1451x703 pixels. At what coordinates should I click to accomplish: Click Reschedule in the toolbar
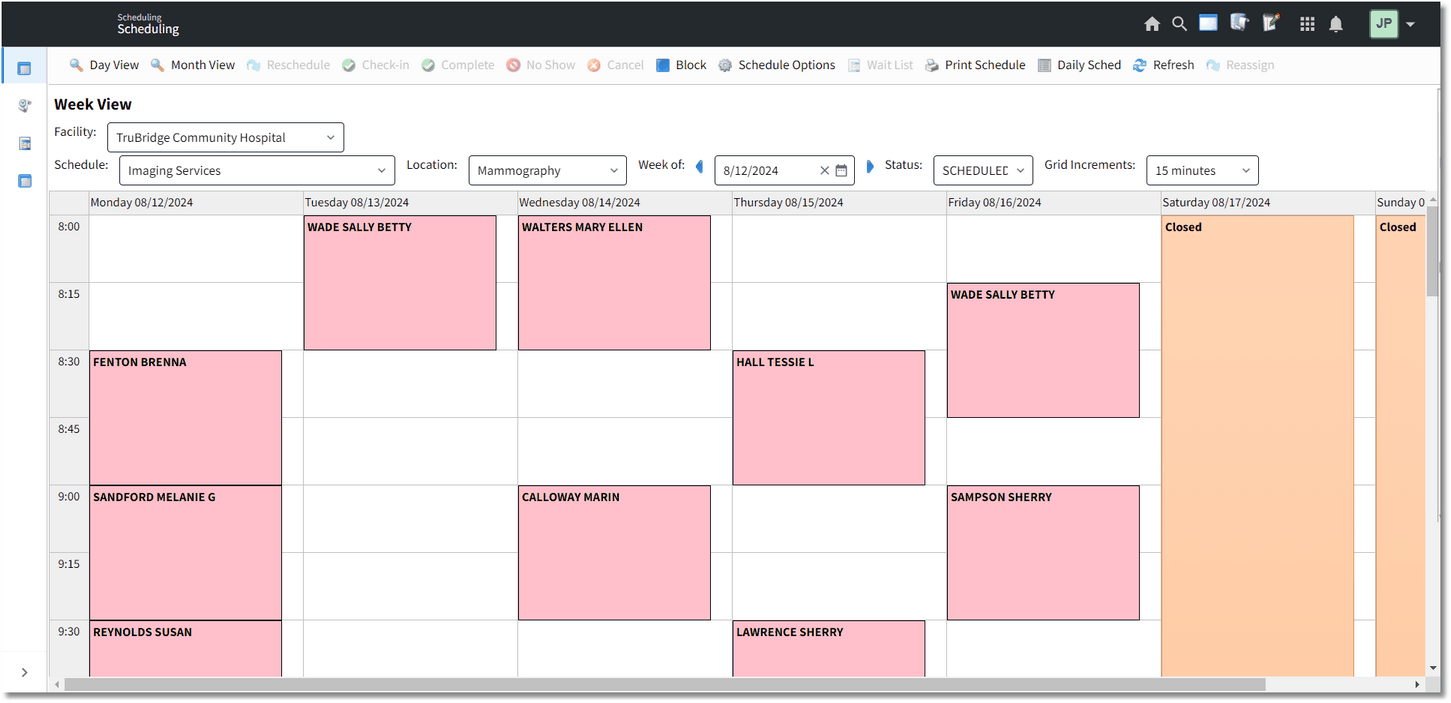point(288,65)
